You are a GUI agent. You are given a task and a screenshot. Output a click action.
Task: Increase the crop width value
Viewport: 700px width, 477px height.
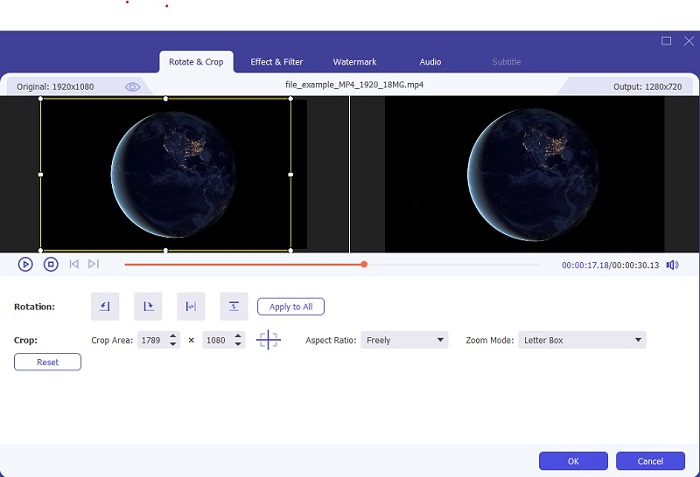(x=174, y=336)
